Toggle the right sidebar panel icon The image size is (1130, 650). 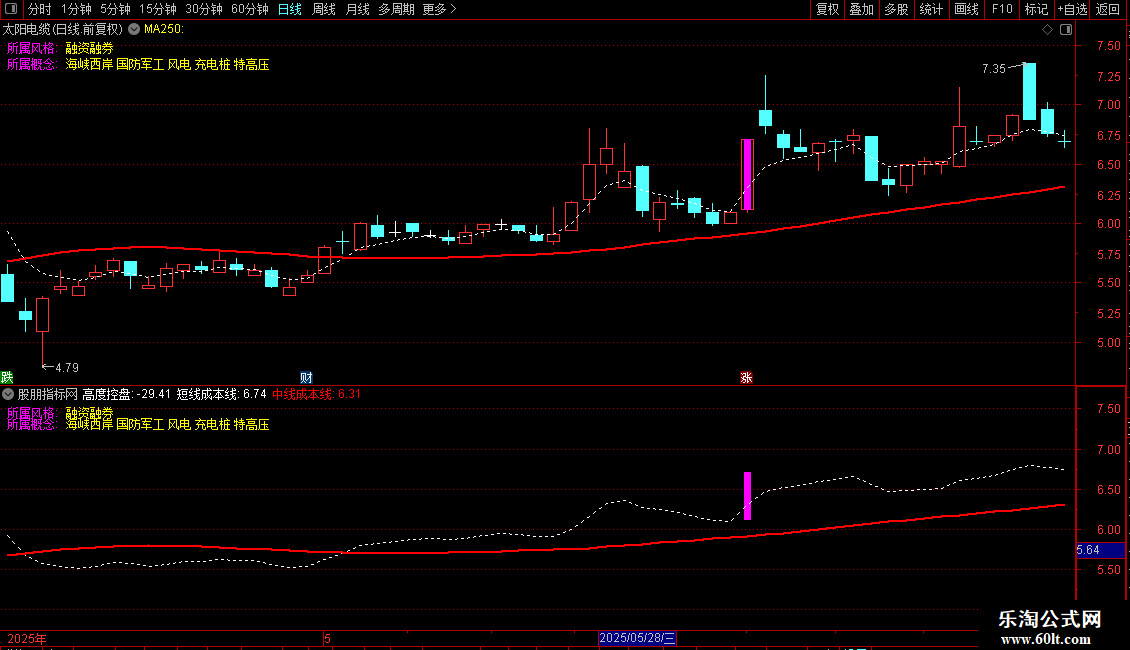point(1066,30)
